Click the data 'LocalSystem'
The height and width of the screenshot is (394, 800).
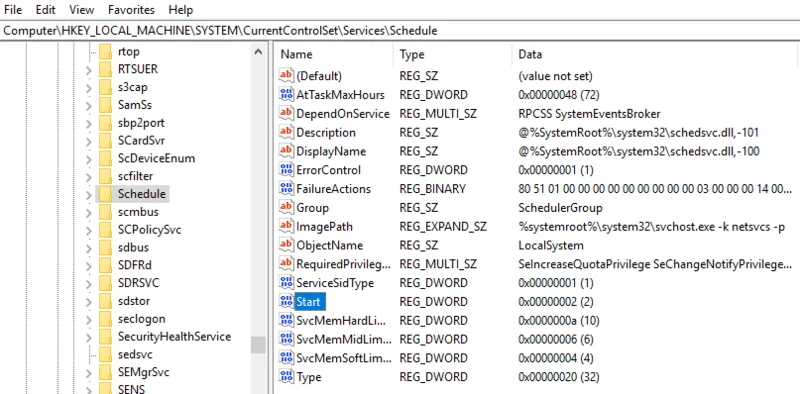[x=551, y=245]
